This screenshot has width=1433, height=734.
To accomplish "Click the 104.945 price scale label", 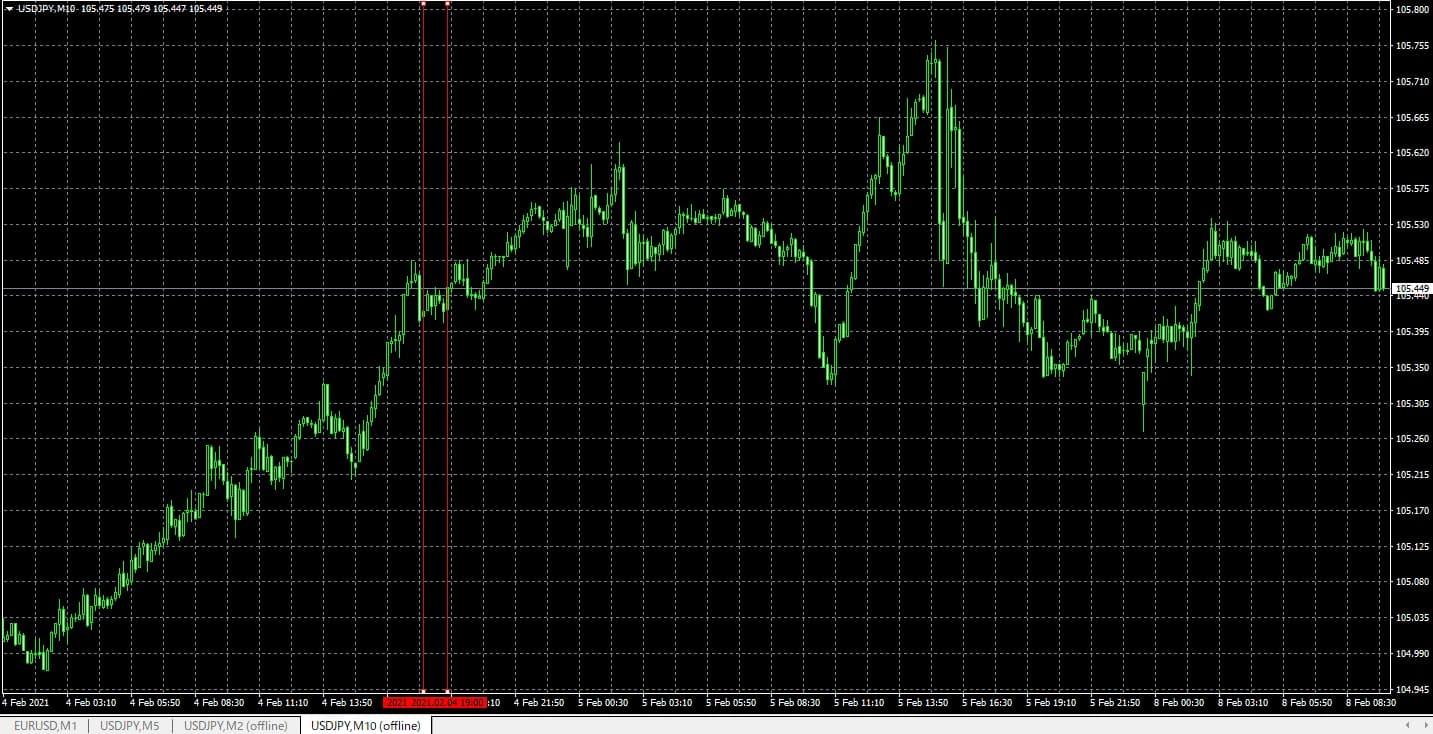I will pos(1411,689).
